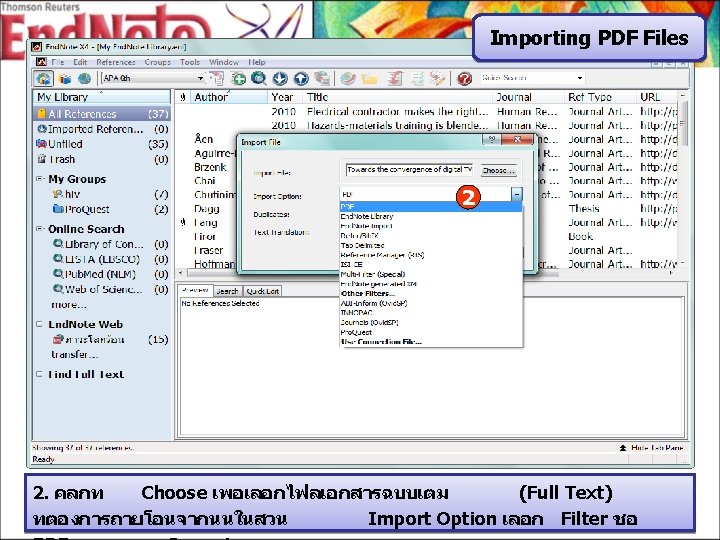Open the File menu
The height and width of the screenshot is (540, 720).
pyautogui.click(x=58, y=62)
